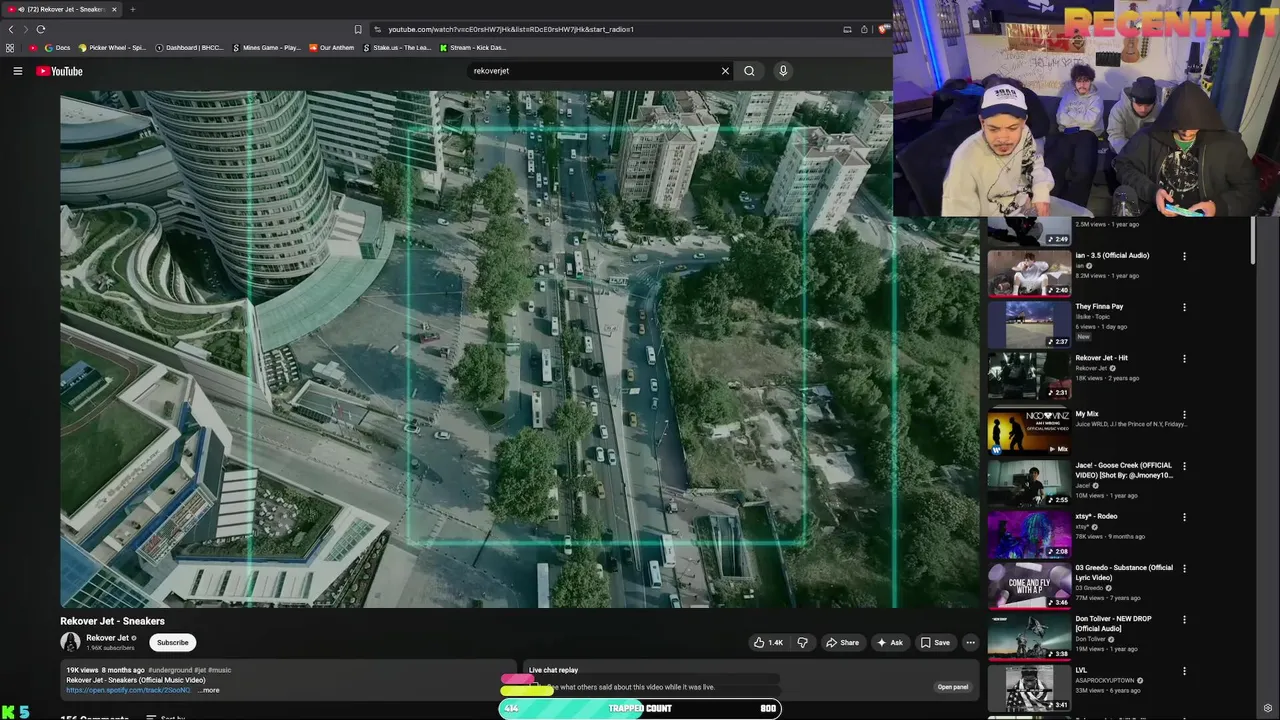Viewport: 1280px width, 720px height.
Task: Close the Rekover Jet - Sneakers tab
Action: 114,9
